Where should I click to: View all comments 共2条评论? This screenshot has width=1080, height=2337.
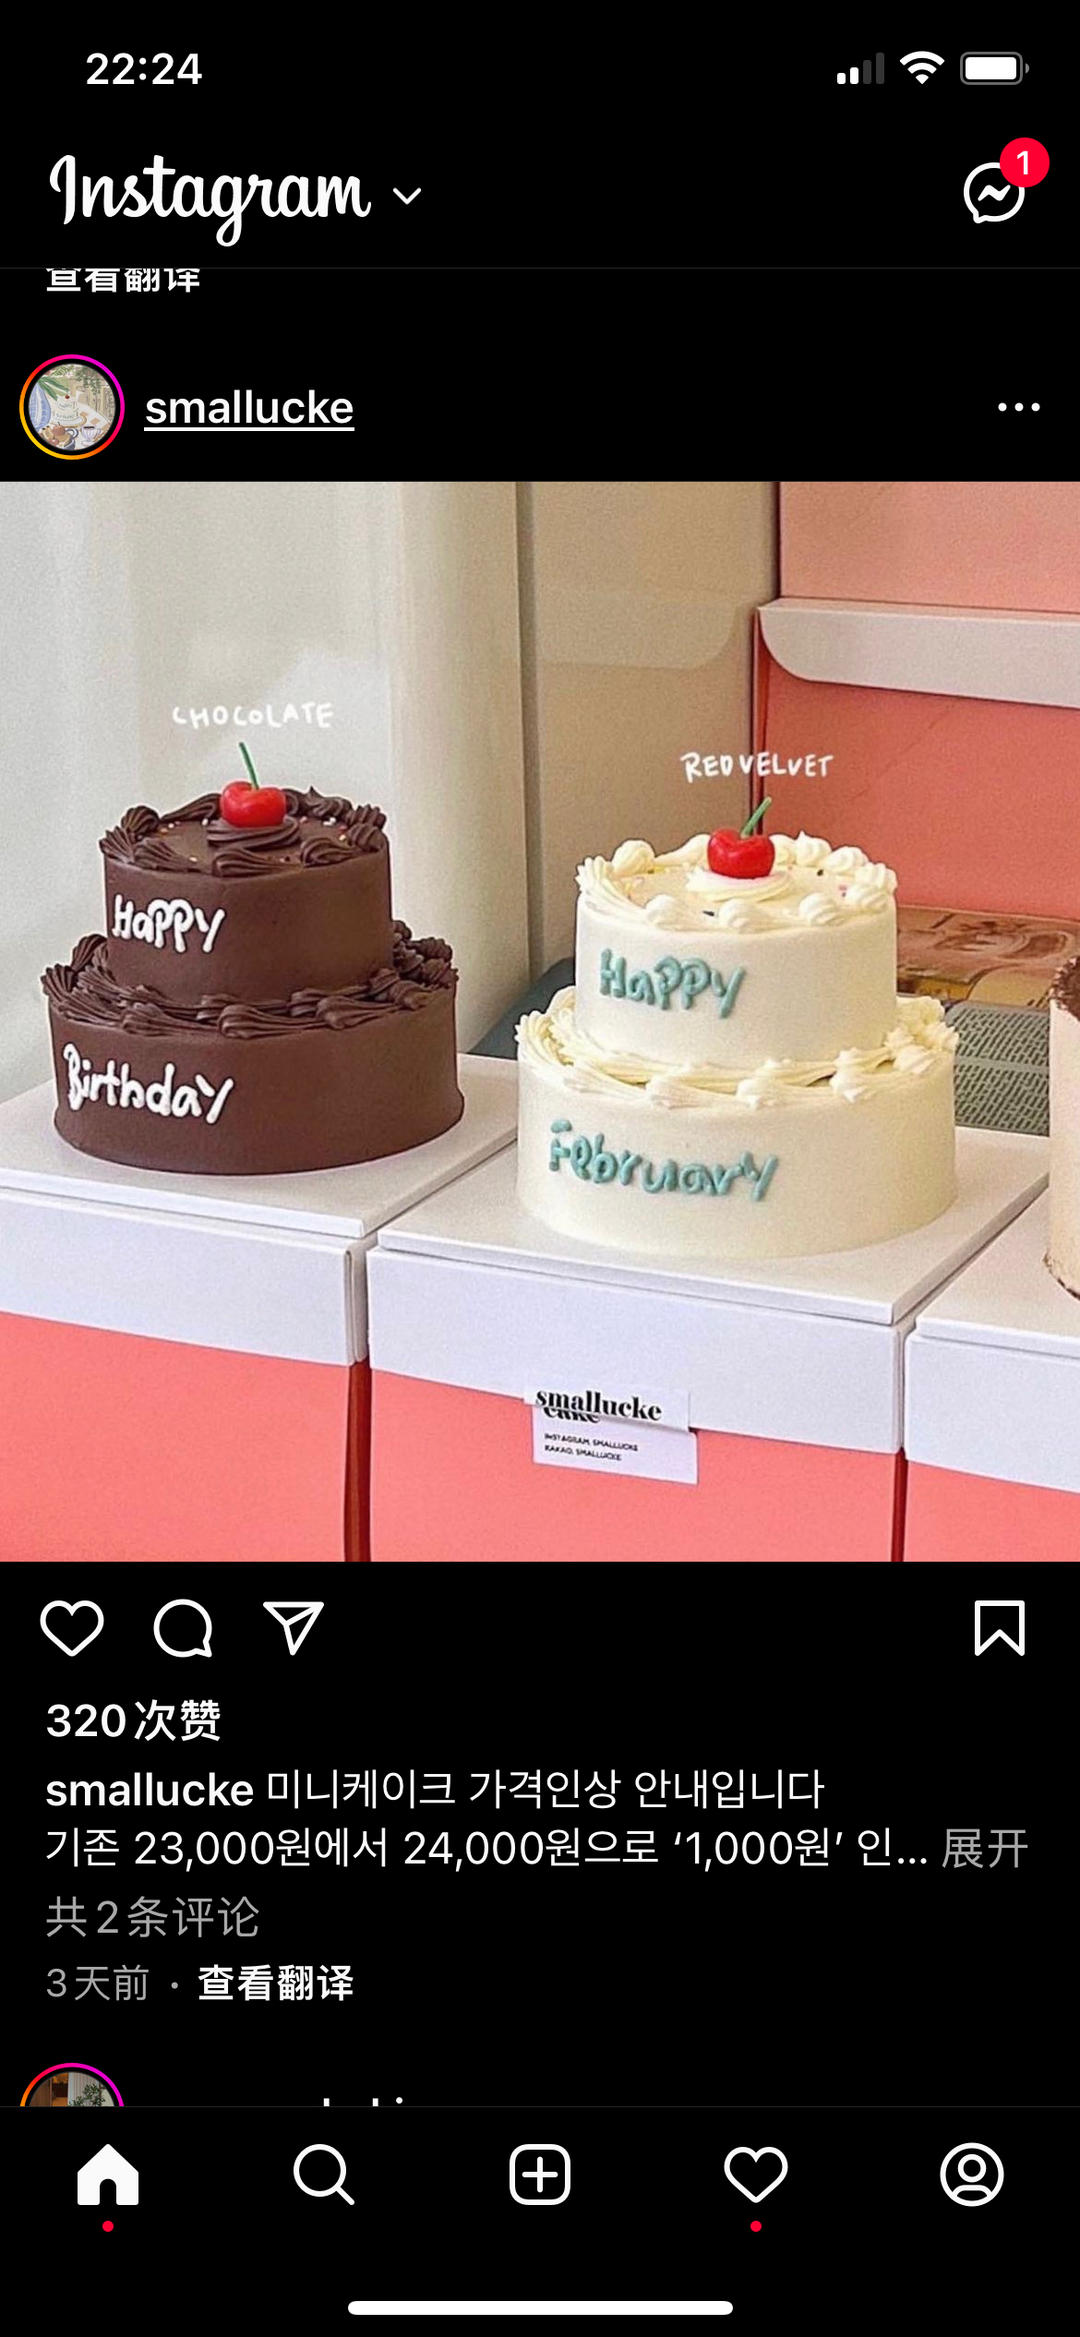pyautogui.click(x=152, y=1917)
